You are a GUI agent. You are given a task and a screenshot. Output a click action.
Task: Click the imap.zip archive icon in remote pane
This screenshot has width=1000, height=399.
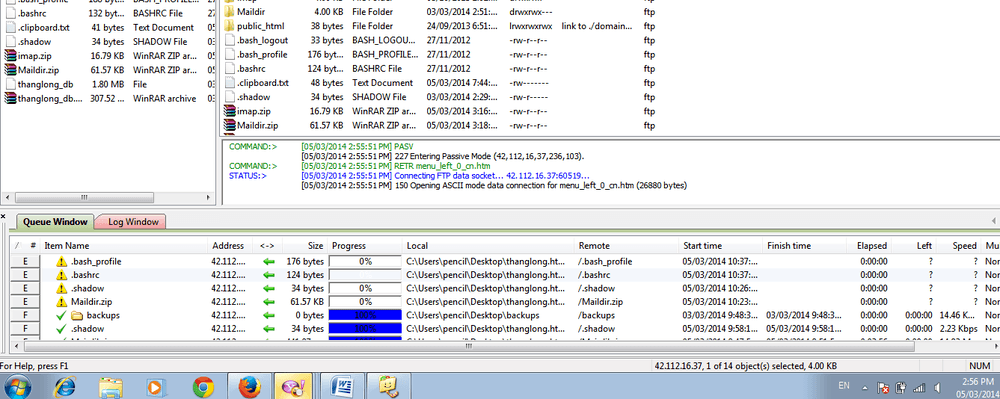229,111
